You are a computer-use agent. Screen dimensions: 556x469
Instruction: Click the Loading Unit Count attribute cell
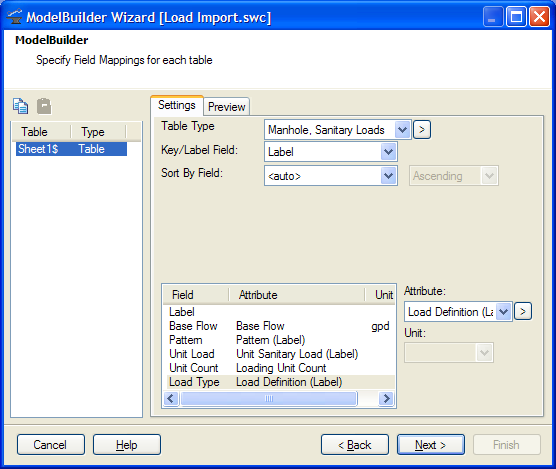(x=281, y=368)
